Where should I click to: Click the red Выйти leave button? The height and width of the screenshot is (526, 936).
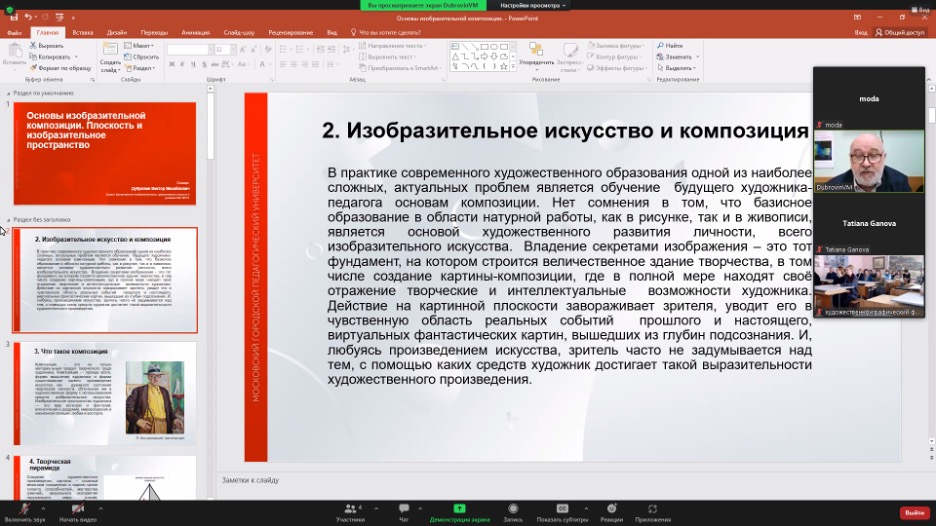pyautogui.click(x=914, y=512)
